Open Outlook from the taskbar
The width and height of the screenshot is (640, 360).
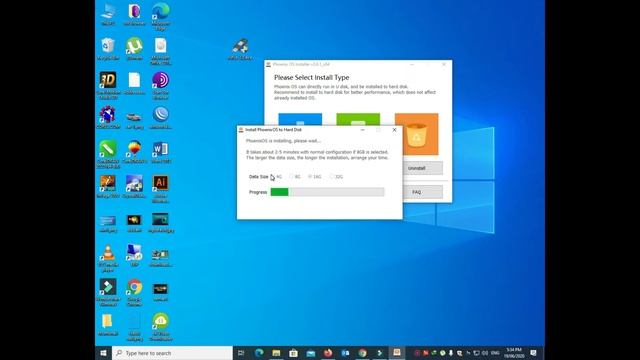pos(345,353)
